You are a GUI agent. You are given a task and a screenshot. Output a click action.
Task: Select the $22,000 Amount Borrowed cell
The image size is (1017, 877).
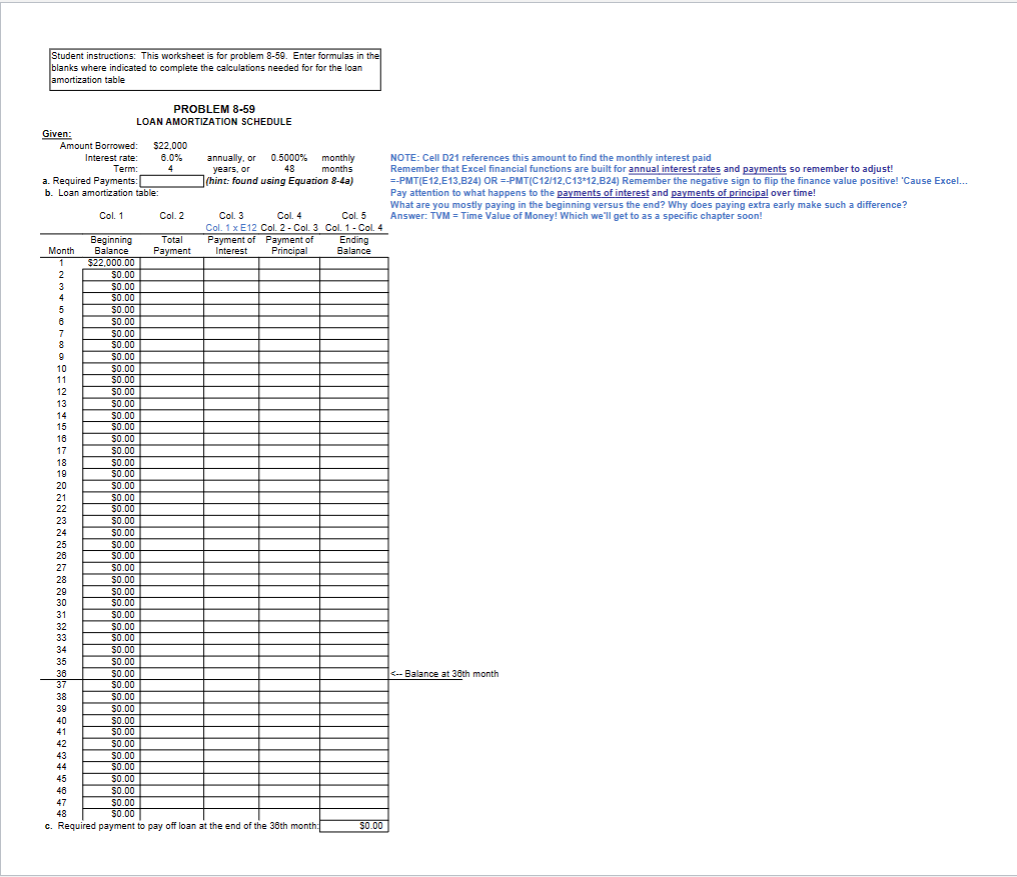coord(169,145)
